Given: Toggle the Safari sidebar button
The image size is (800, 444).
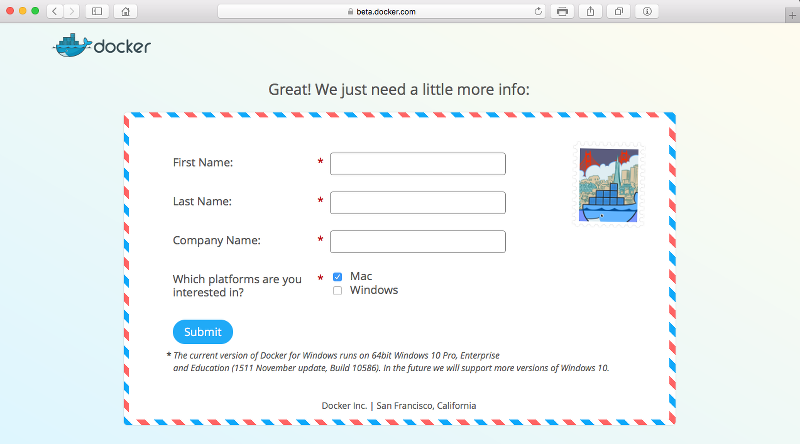Looking at the screenshot, I should click(97, 11).
